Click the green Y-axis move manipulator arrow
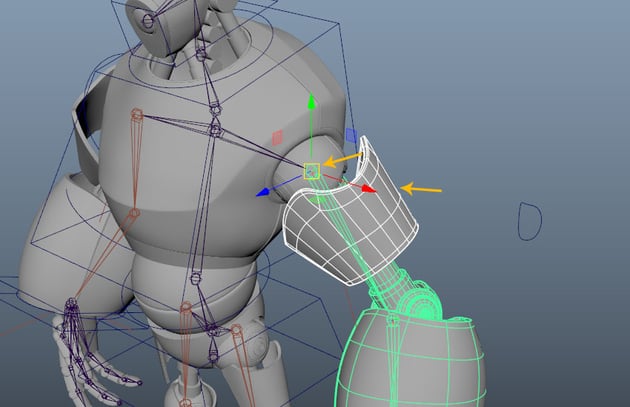The width and height of the screenshot is (630, 407). [311, 102]
